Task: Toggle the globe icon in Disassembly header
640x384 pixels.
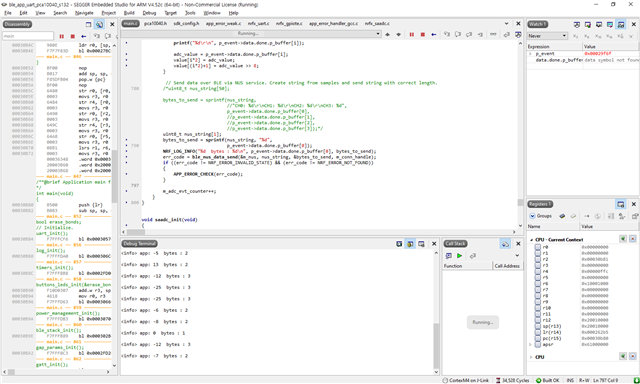Action: (x=99, y=24)
